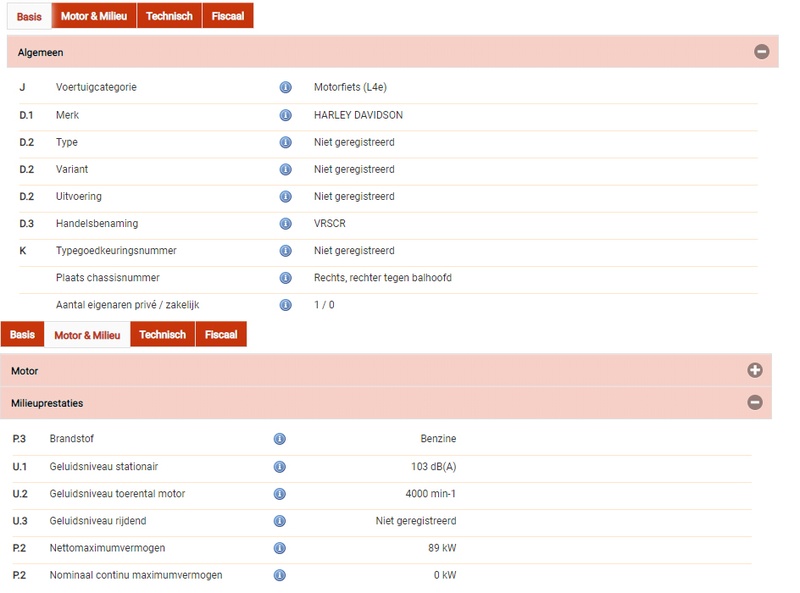
Task: Open info icon for Geluidsniveau toerental motor
Action: (279, 494)
